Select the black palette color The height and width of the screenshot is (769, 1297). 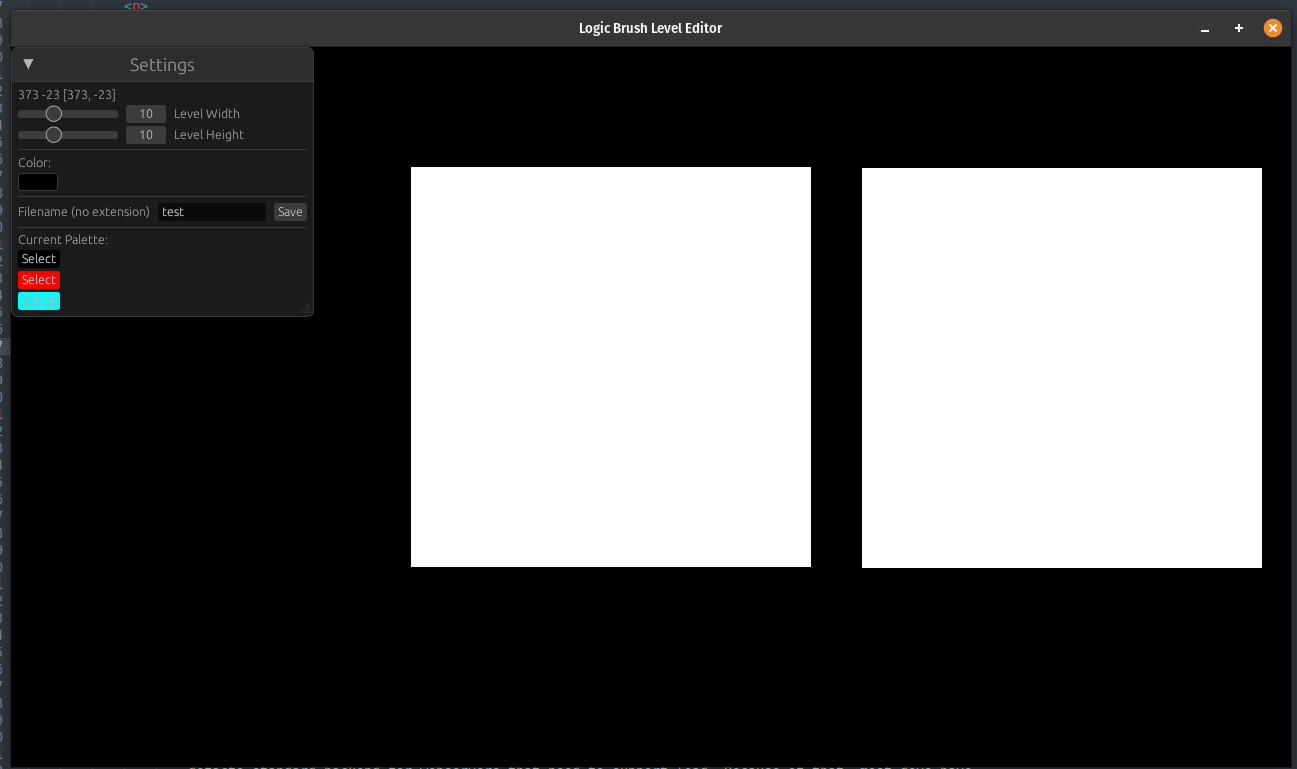pos(39,259)
